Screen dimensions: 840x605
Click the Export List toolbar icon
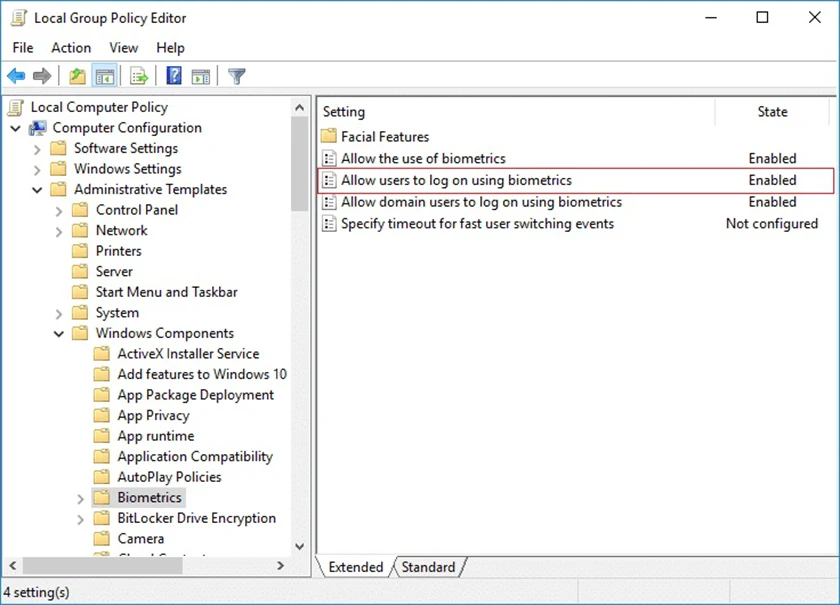139,76
